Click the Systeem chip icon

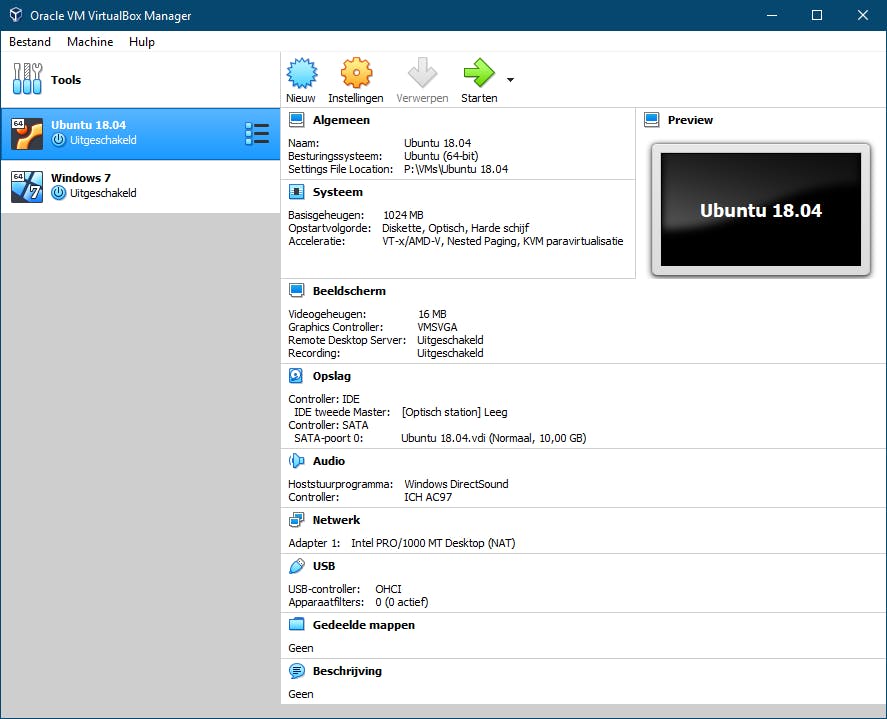tap(296, 192)
